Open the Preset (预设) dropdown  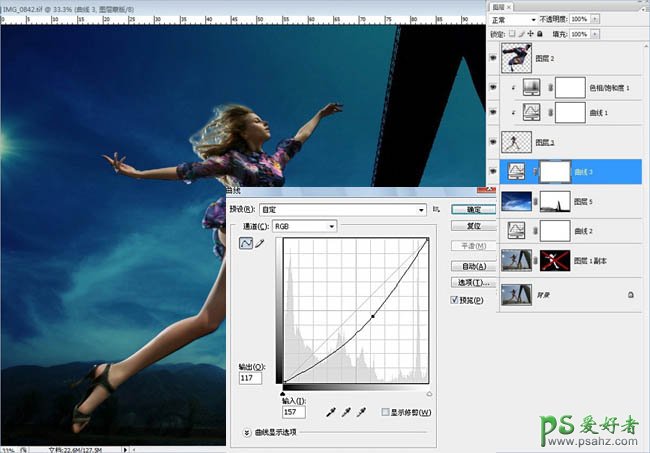pos(342,210)
